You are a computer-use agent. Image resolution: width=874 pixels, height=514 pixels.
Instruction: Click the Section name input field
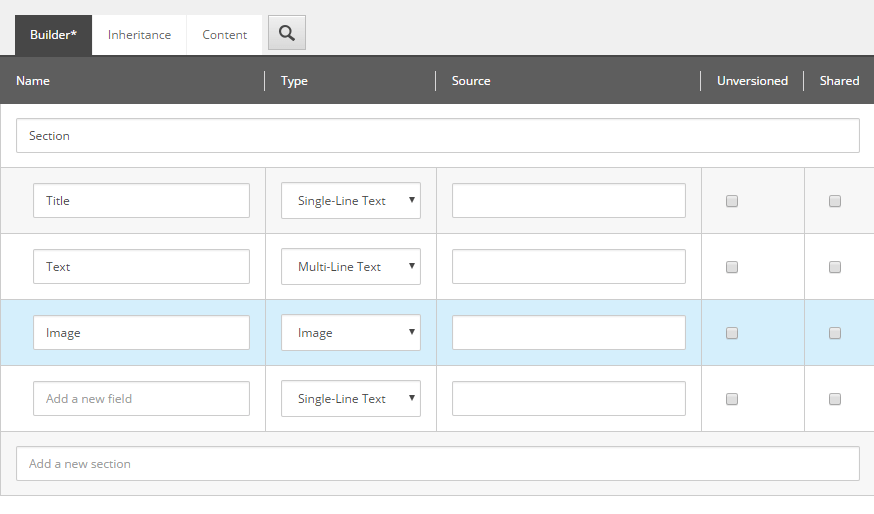[437, 136]
